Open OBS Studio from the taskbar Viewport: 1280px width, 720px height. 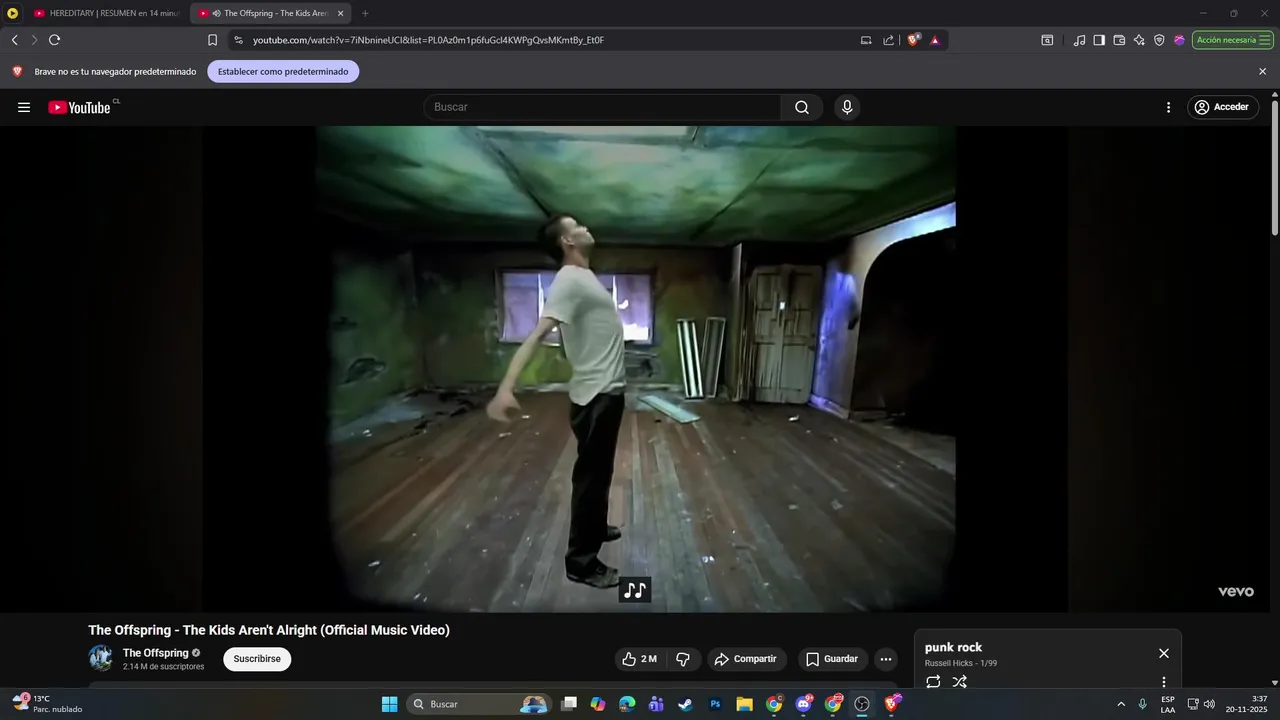click(861, 704)
